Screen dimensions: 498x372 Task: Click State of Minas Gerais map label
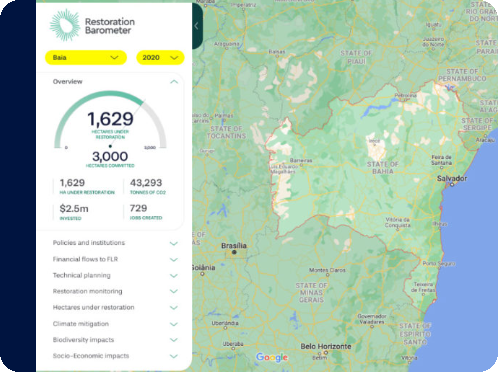[x=311, y=292]
